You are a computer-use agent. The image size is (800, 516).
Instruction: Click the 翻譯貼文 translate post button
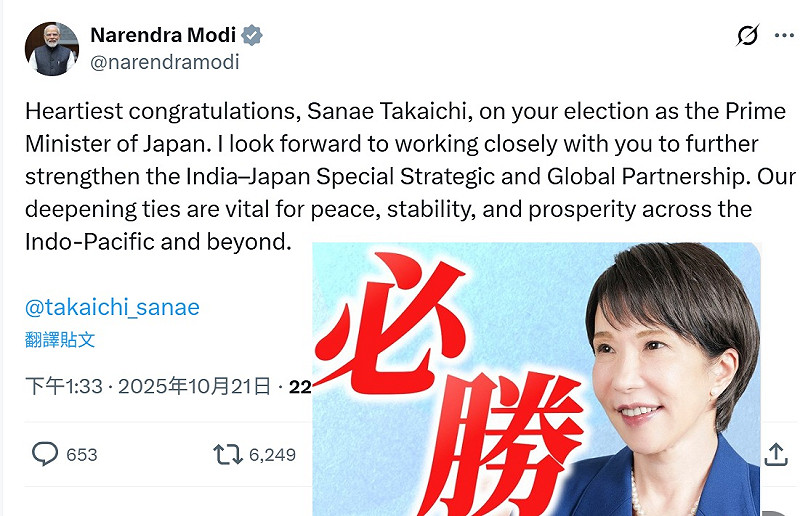[x=60, y=339]
